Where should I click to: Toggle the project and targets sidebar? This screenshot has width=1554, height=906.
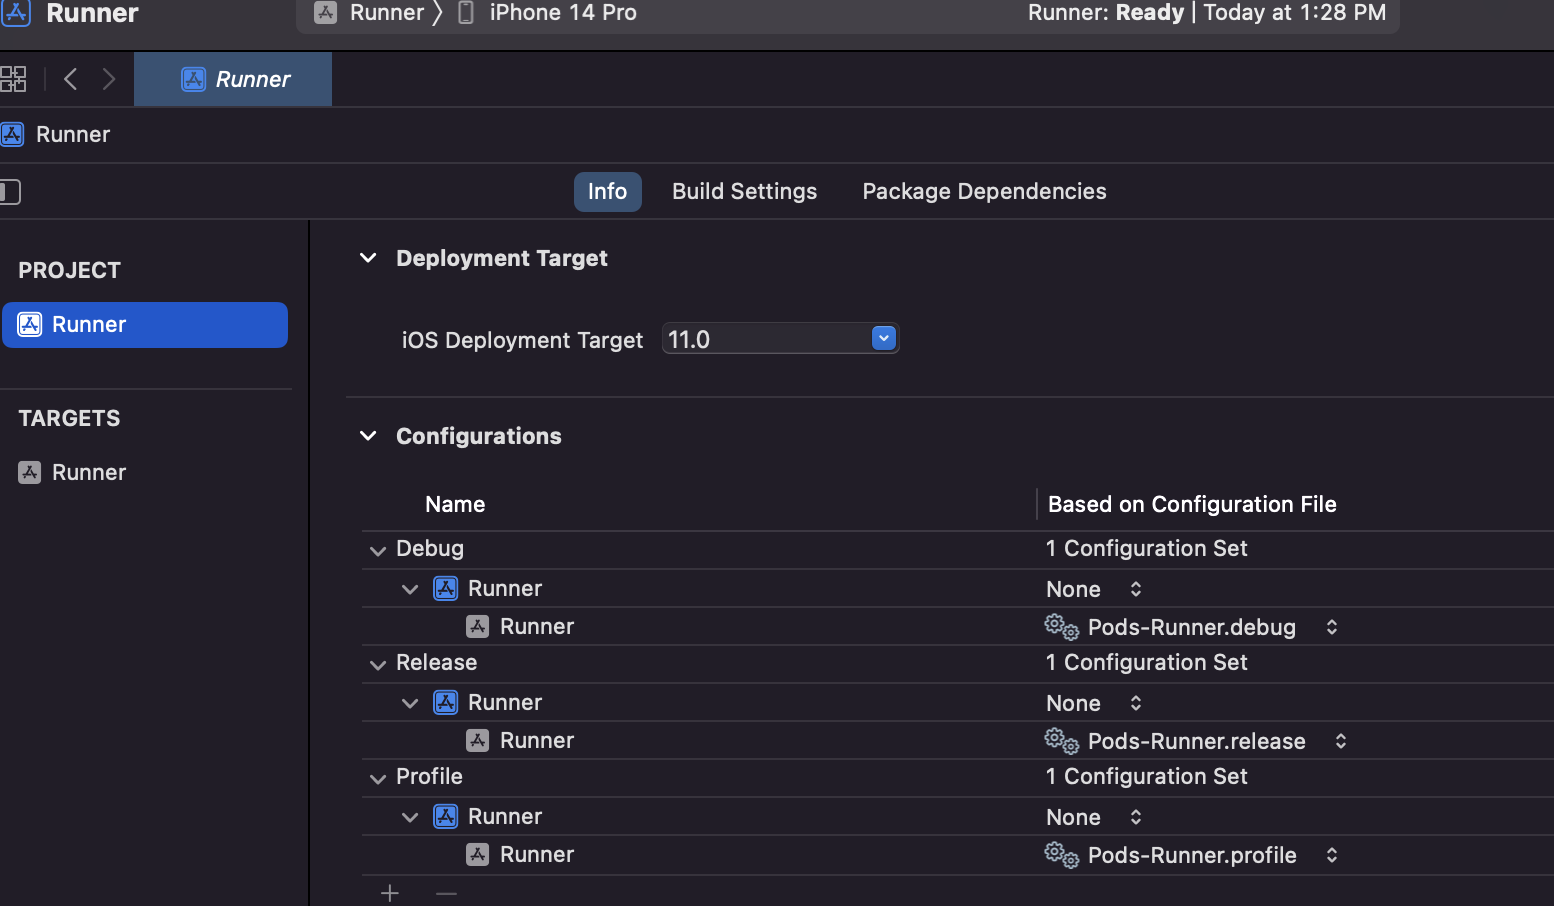10,191
